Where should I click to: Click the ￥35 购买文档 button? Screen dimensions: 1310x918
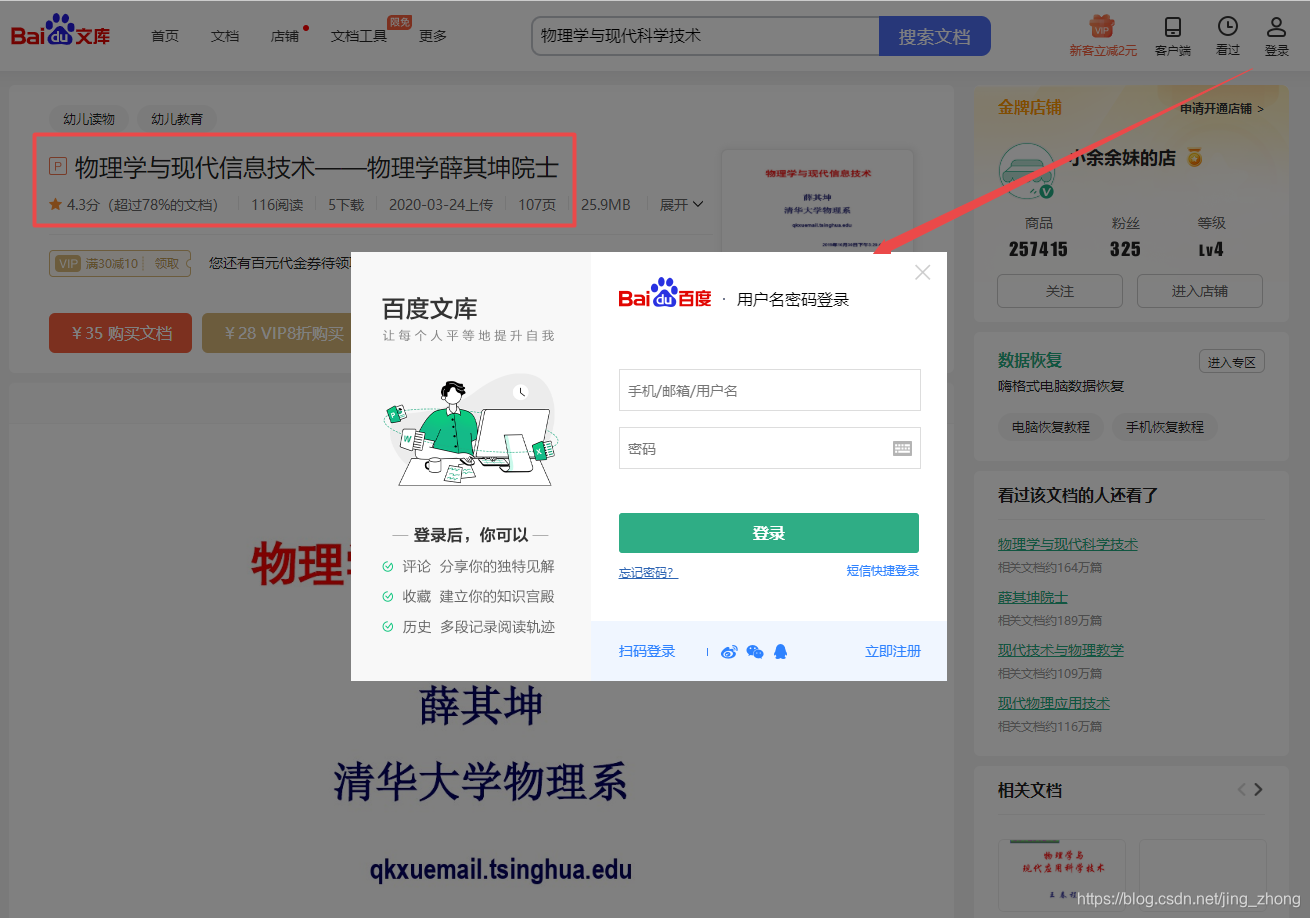click(120, 333)
